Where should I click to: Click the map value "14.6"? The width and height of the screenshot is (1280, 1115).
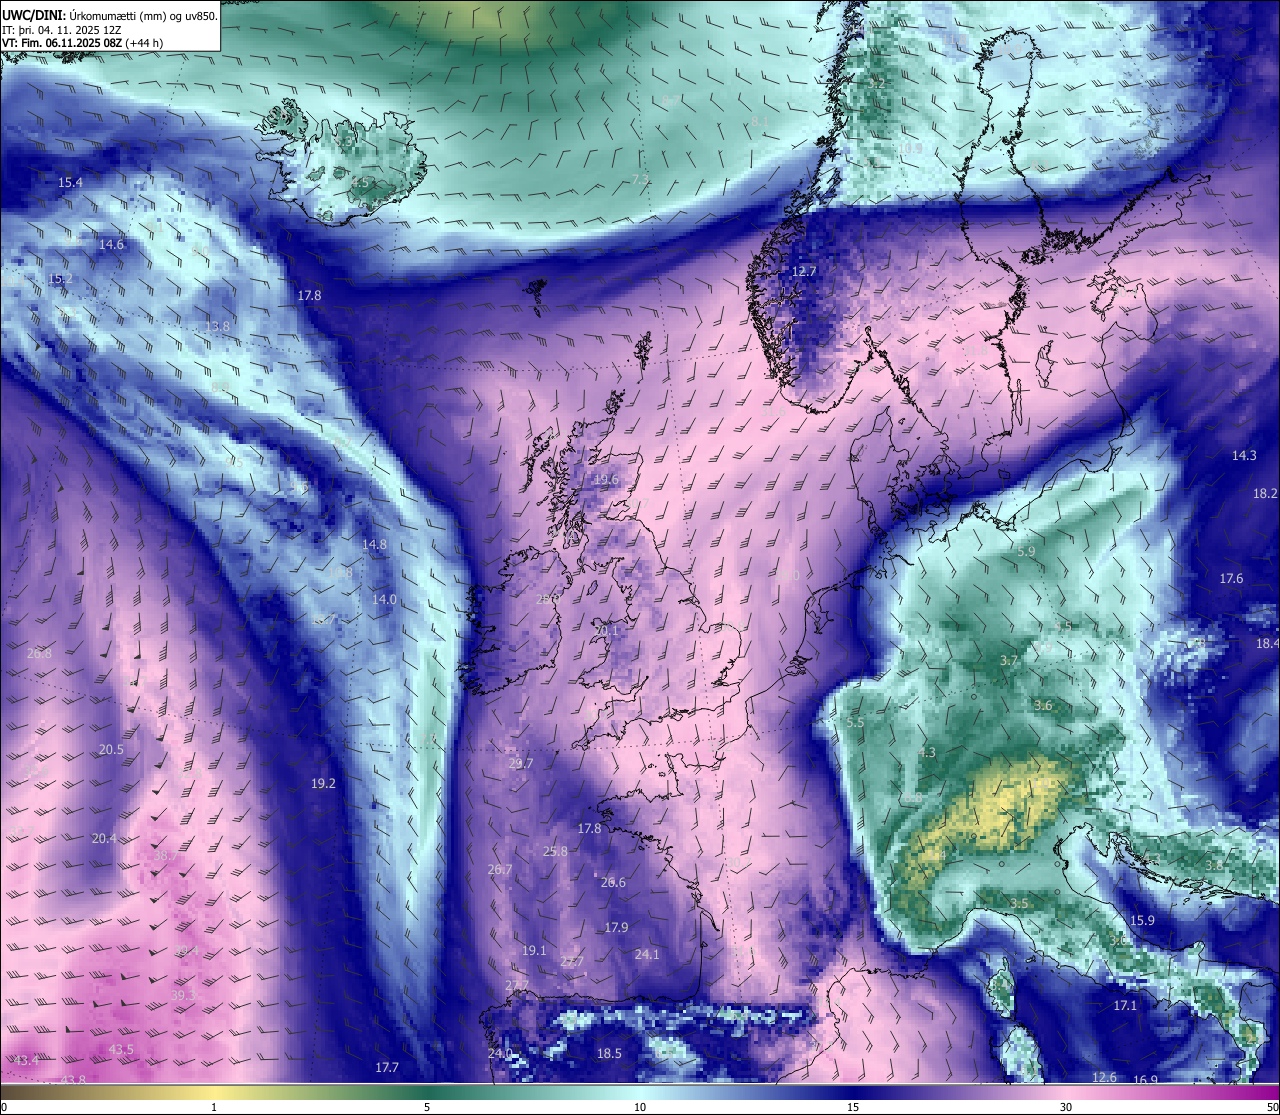(x=112, y=245)
